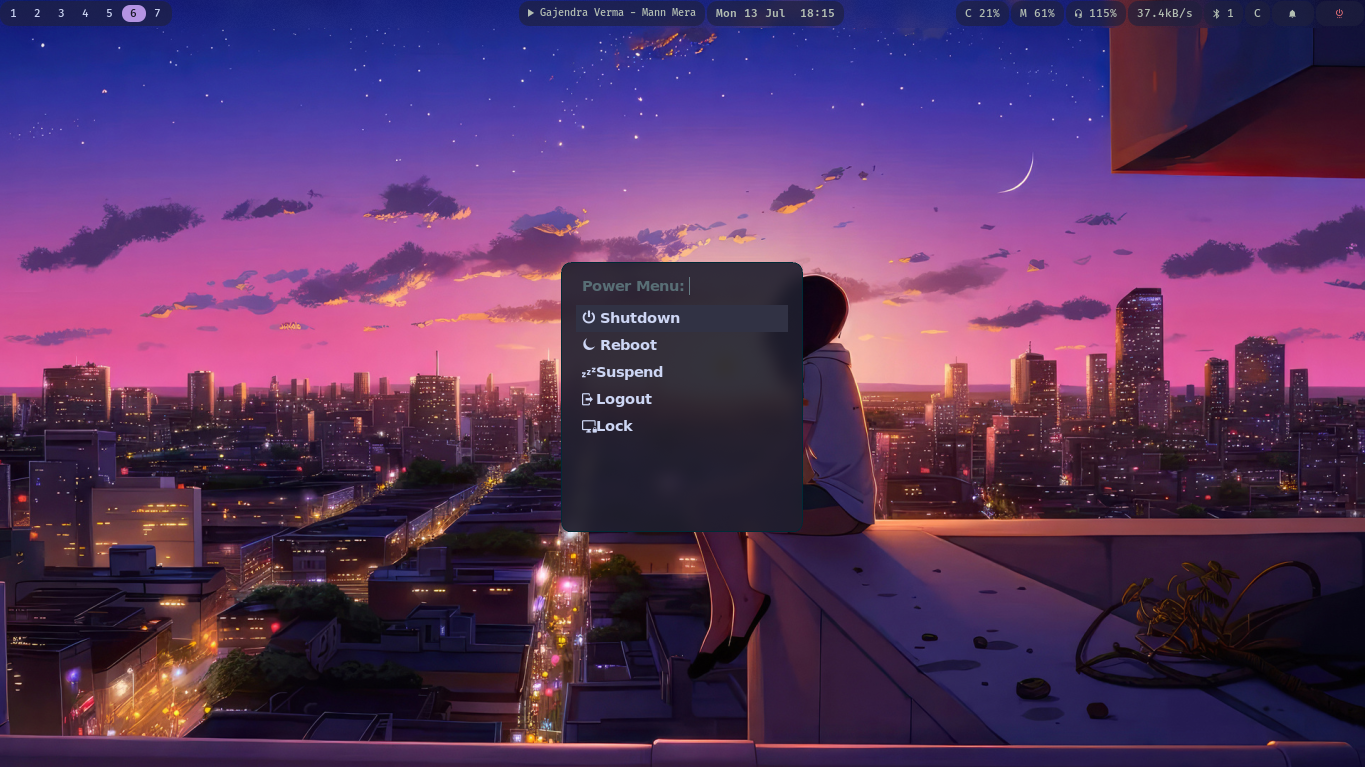Open the Mon 13 Jul date module
This screenshot has height=767, width=1365.
[x=751, y=13]
